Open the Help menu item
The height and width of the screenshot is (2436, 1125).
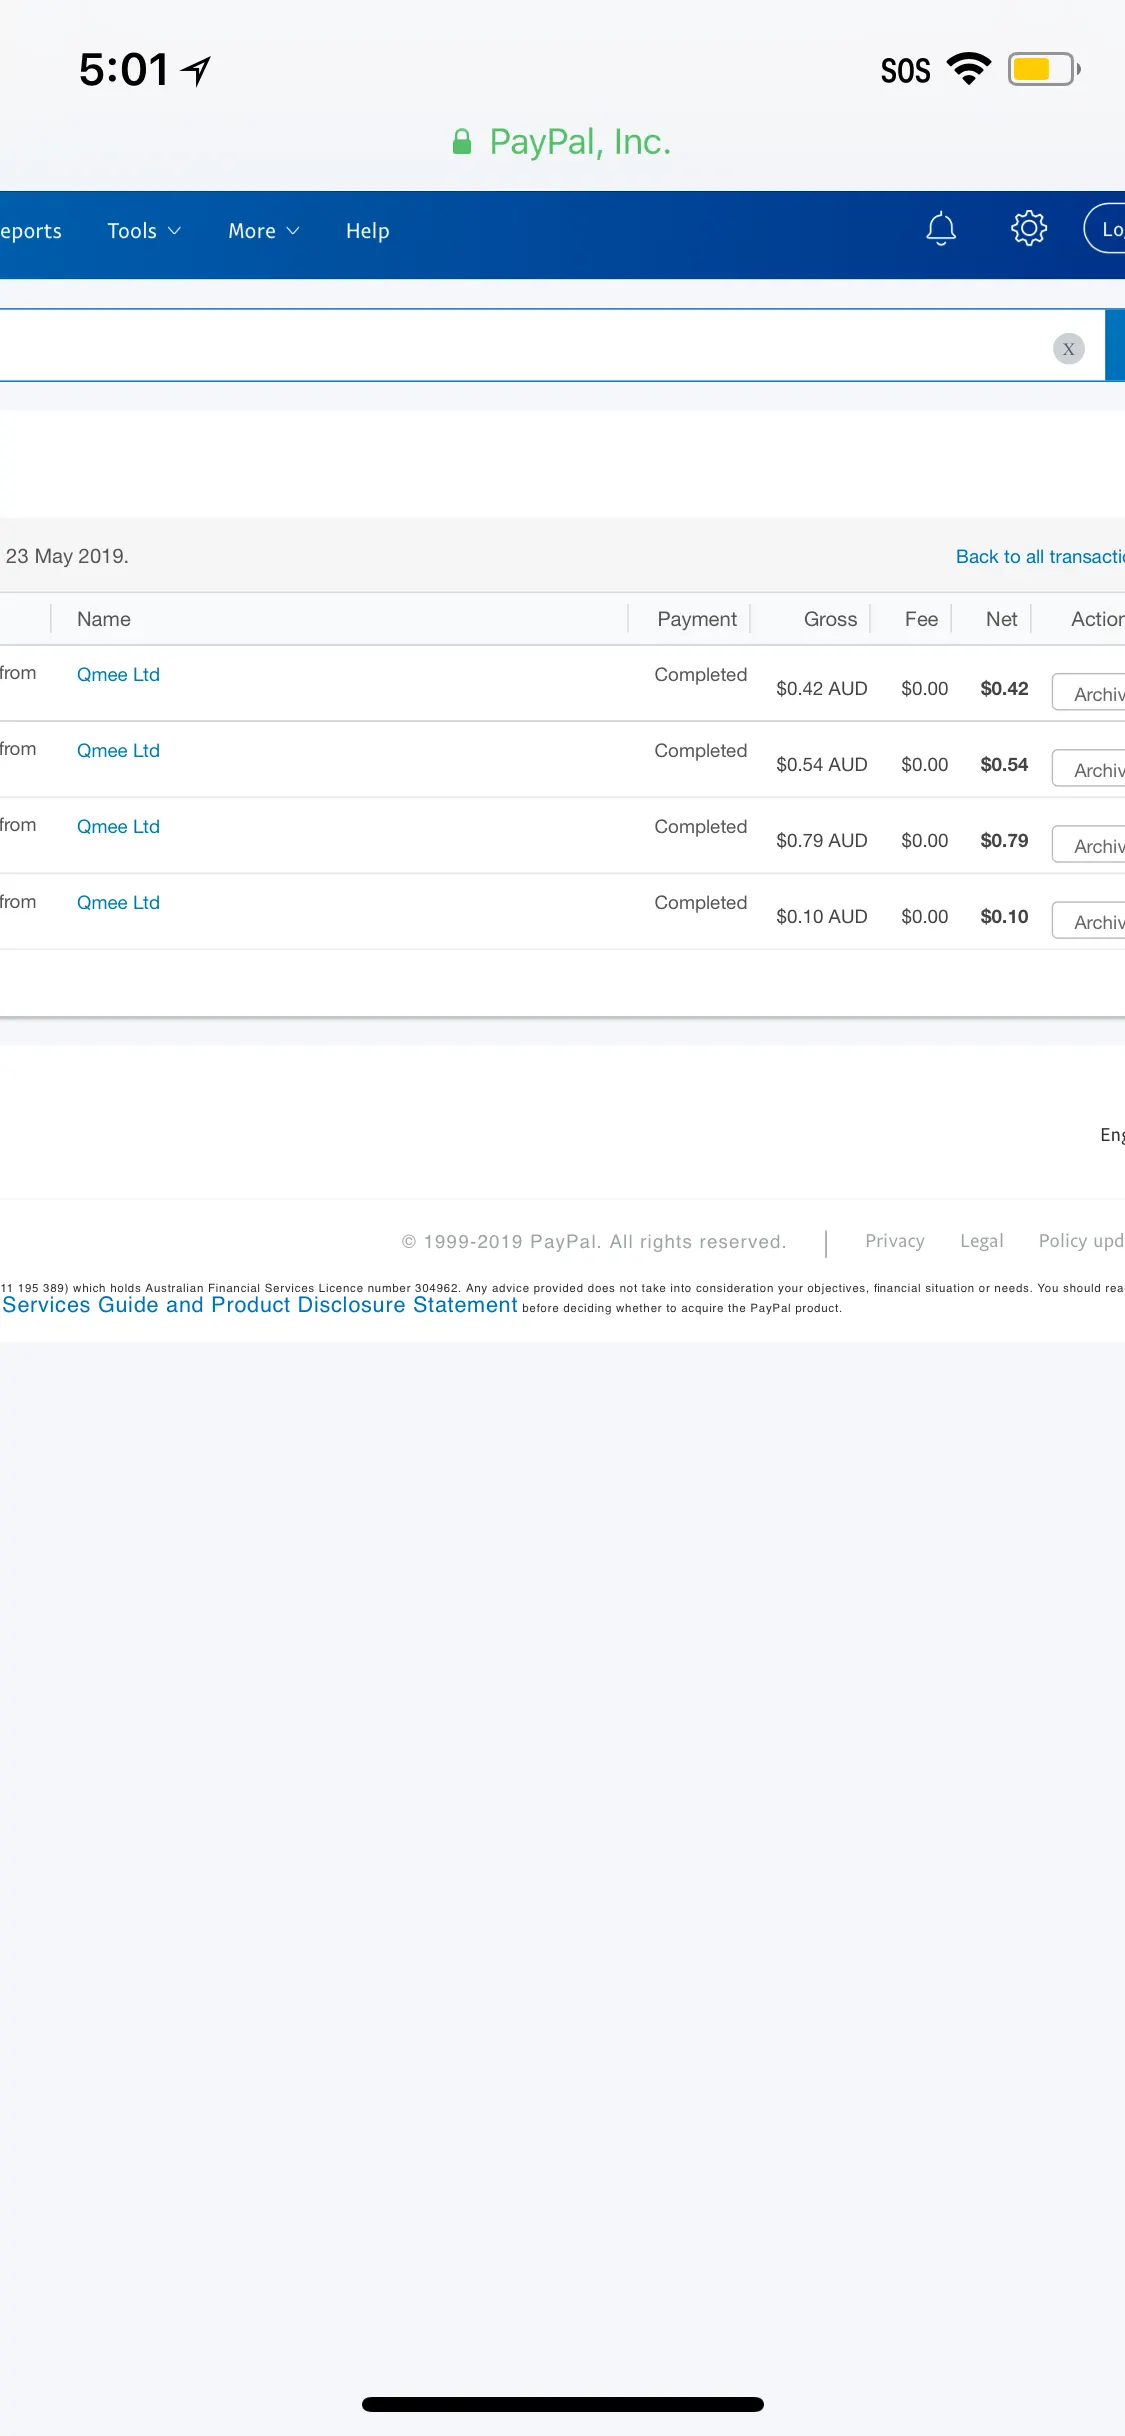367,231
